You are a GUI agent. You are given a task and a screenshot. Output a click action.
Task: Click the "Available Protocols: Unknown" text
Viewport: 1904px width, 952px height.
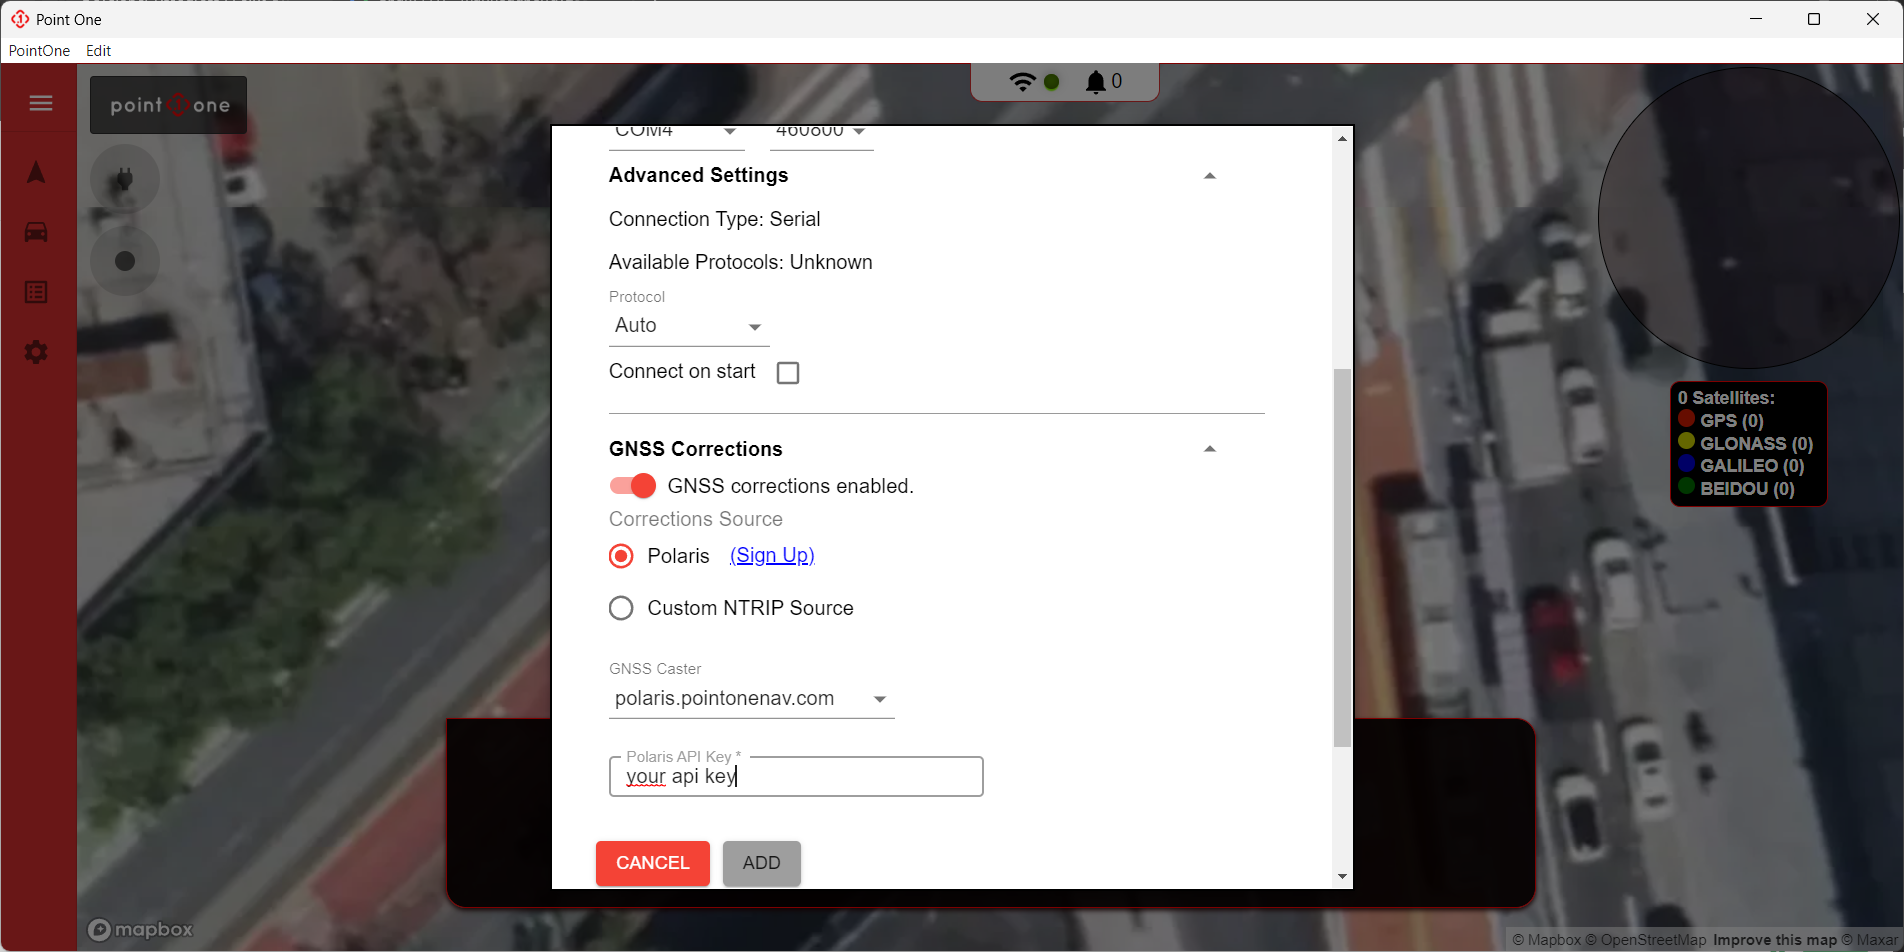tap(740, 262)
